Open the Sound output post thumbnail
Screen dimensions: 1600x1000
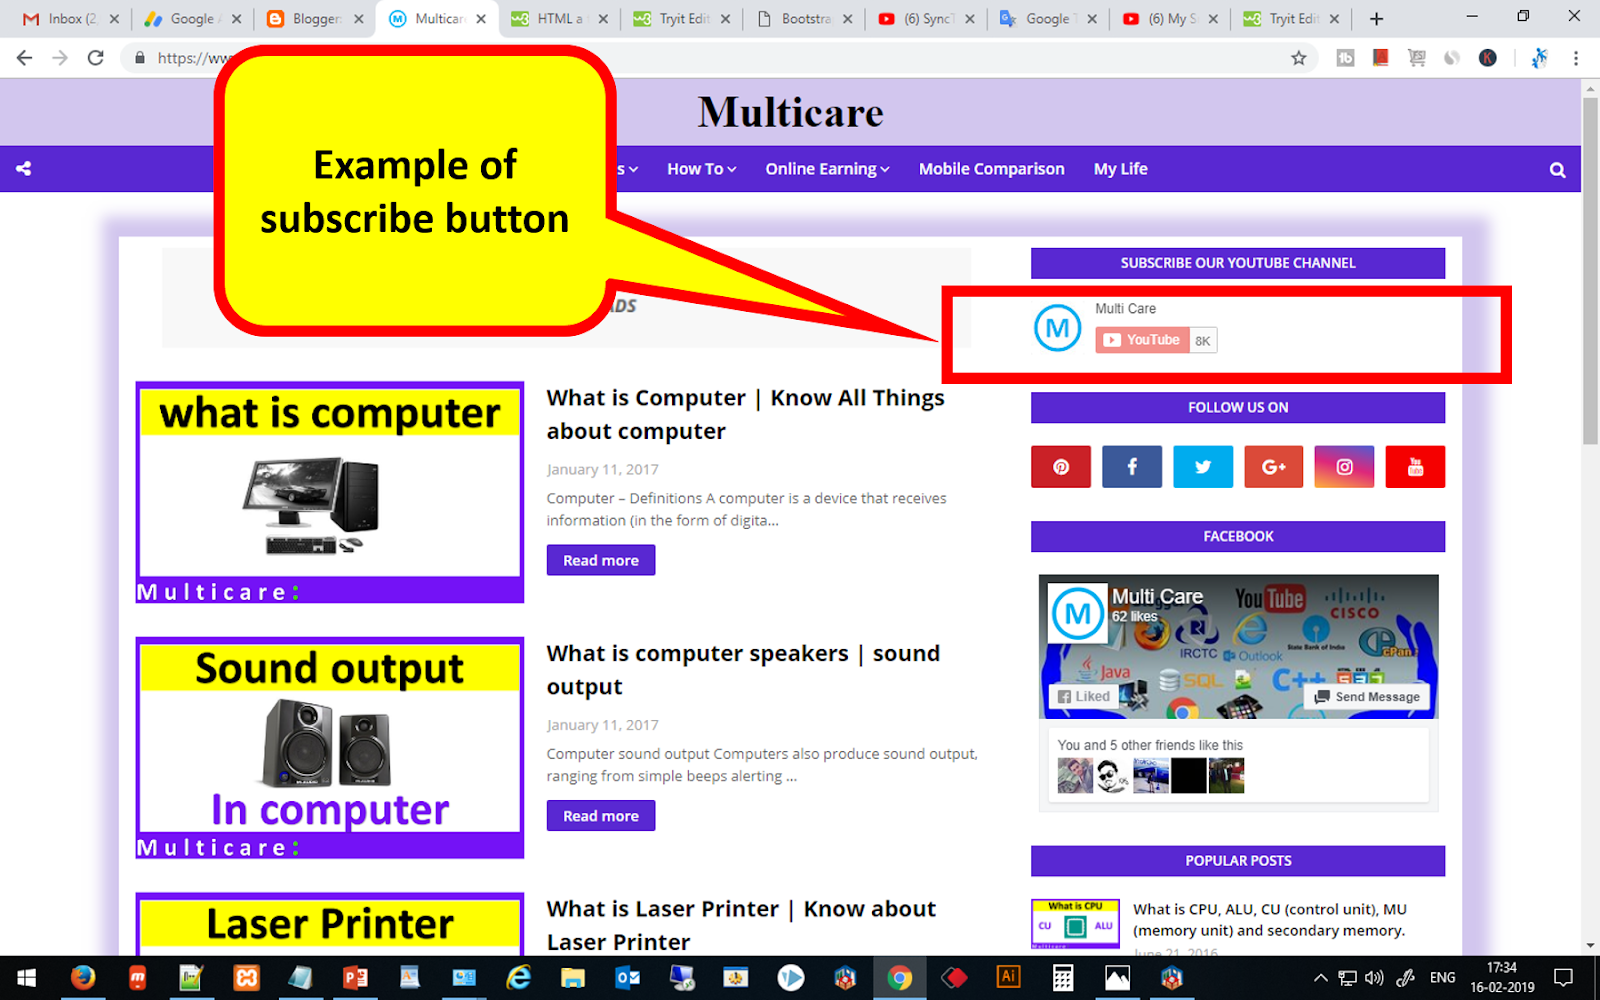coord(330,748)
